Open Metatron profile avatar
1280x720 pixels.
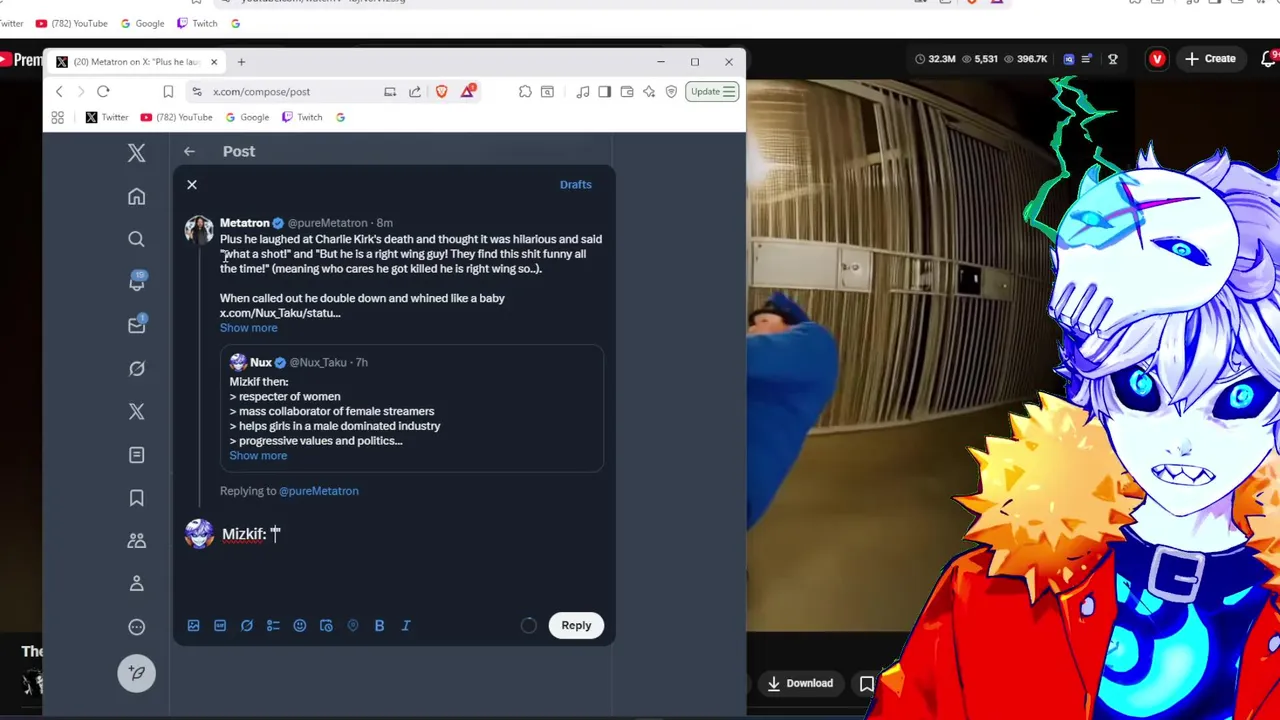199,230
